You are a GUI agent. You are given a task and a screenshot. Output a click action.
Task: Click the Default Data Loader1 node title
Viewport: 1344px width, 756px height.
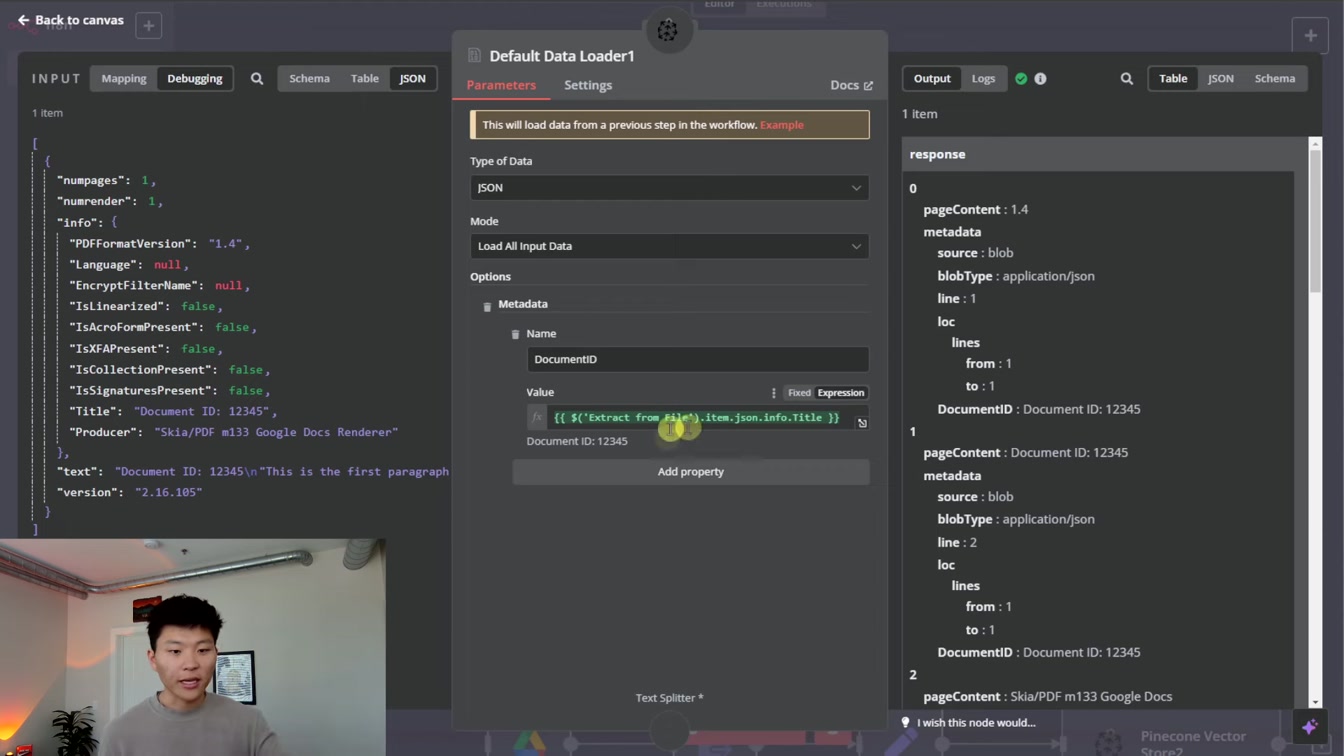click(x=562, y=56)
